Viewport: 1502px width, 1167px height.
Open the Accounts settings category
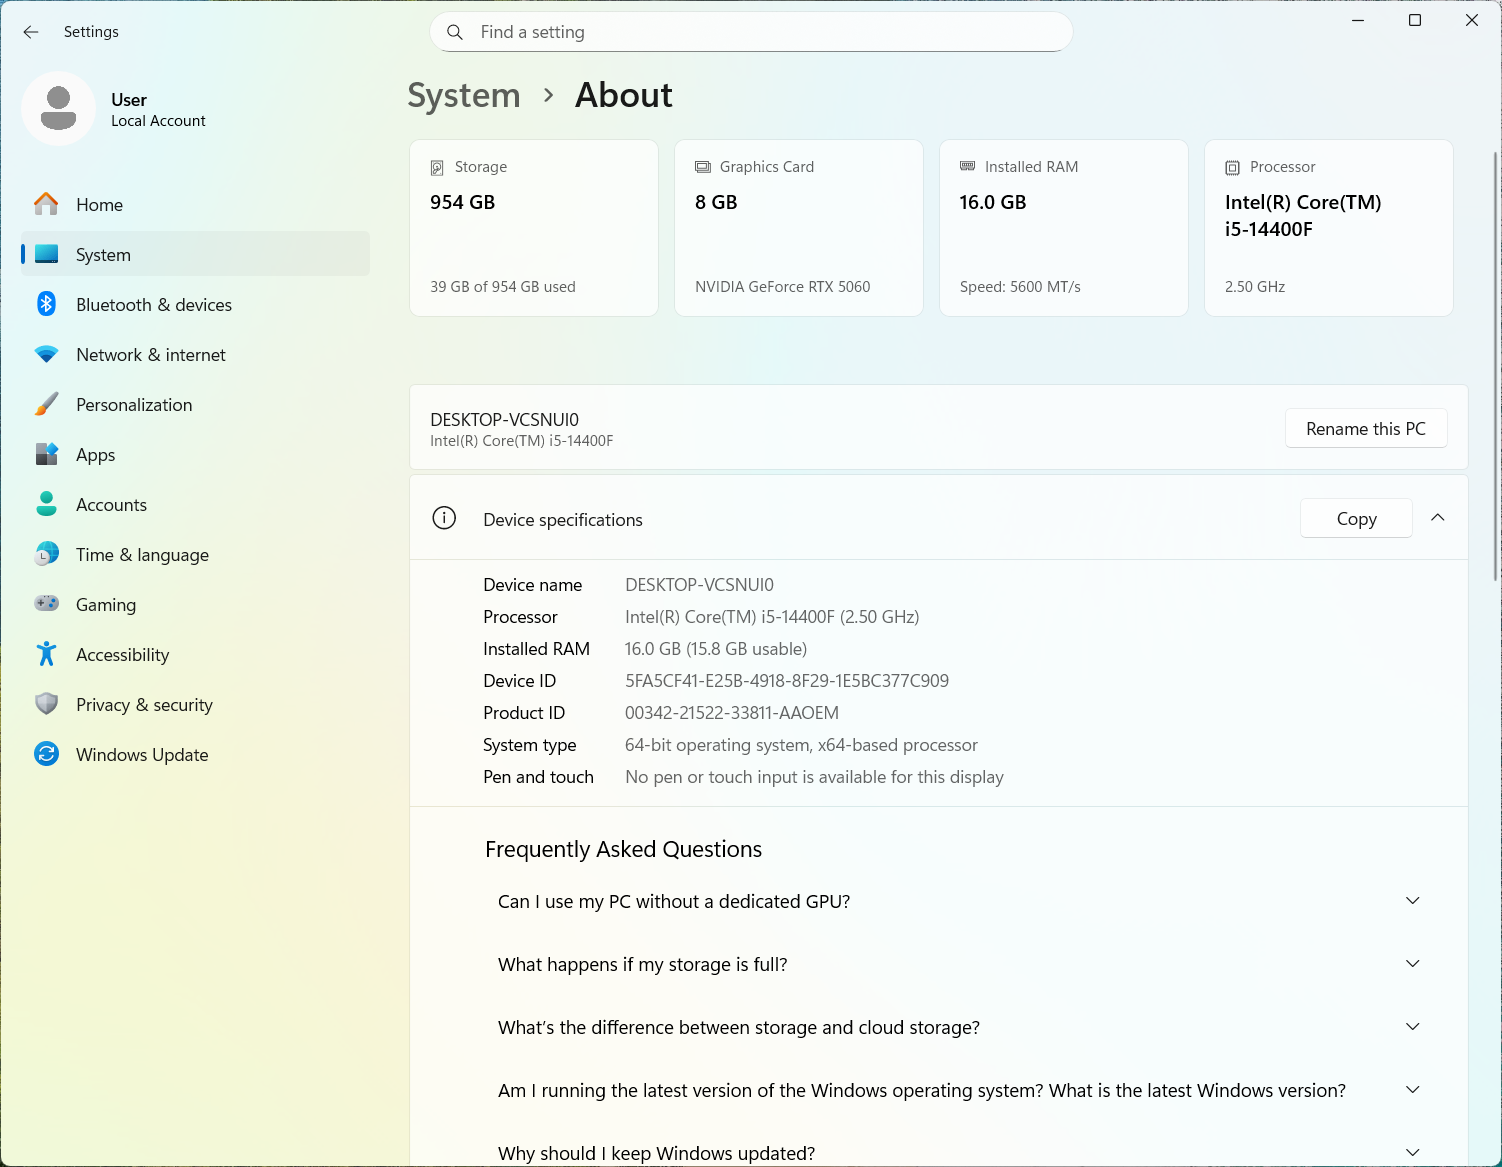click(111, 505)
